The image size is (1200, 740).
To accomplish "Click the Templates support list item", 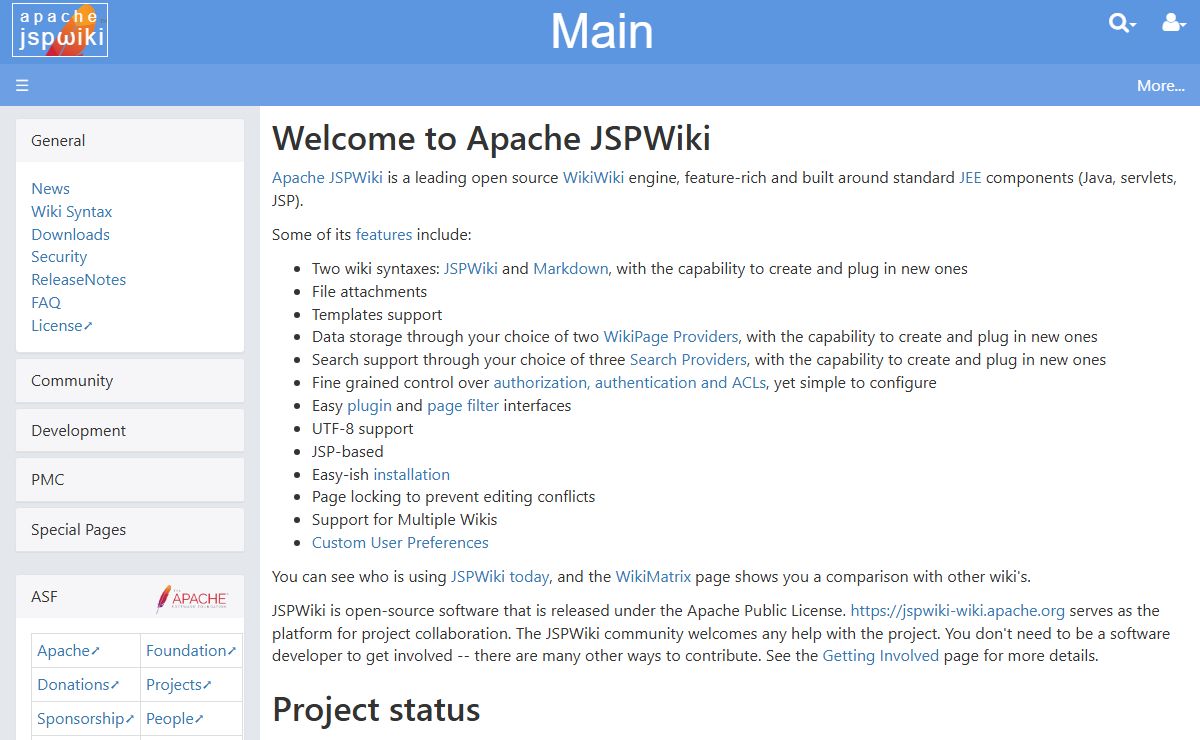I will 377,315.
